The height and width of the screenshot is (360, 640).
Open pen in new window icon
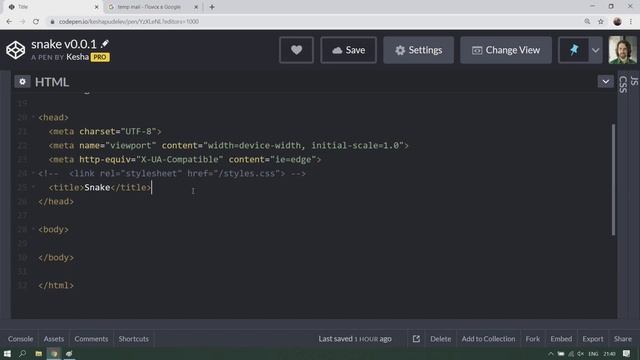tap(416, 339)
